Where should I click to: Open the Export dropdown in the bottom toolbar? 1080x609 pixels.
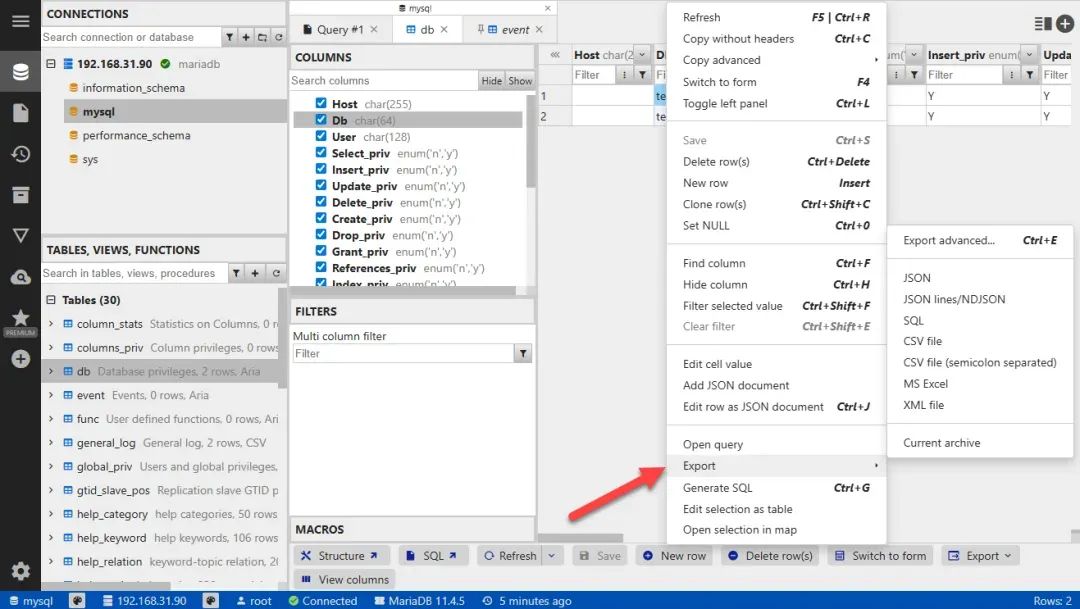pos(981,556)
